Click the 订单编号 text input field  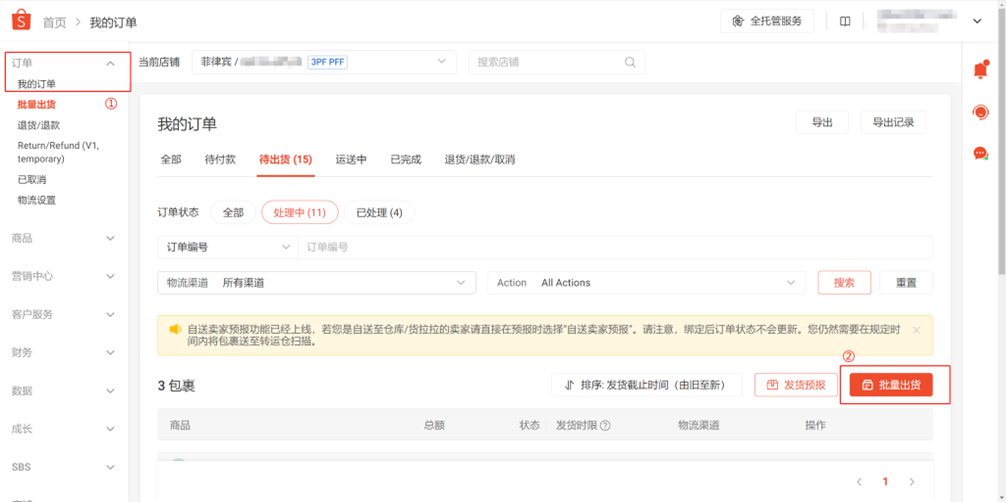coord(614,247)
